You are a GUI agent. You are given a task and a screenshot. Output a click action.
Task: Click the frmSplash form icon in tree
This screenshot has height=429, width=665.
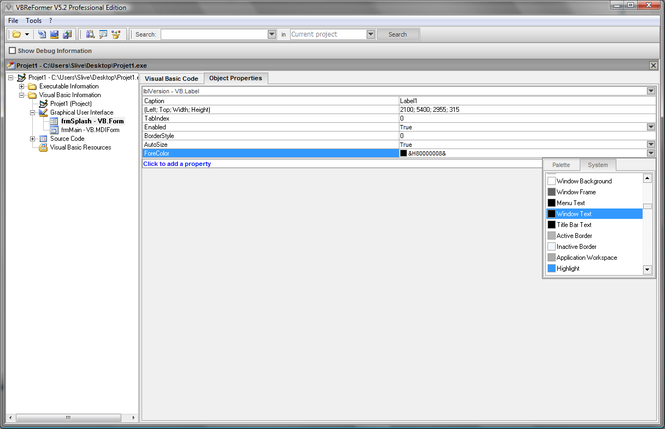[54, 121]
